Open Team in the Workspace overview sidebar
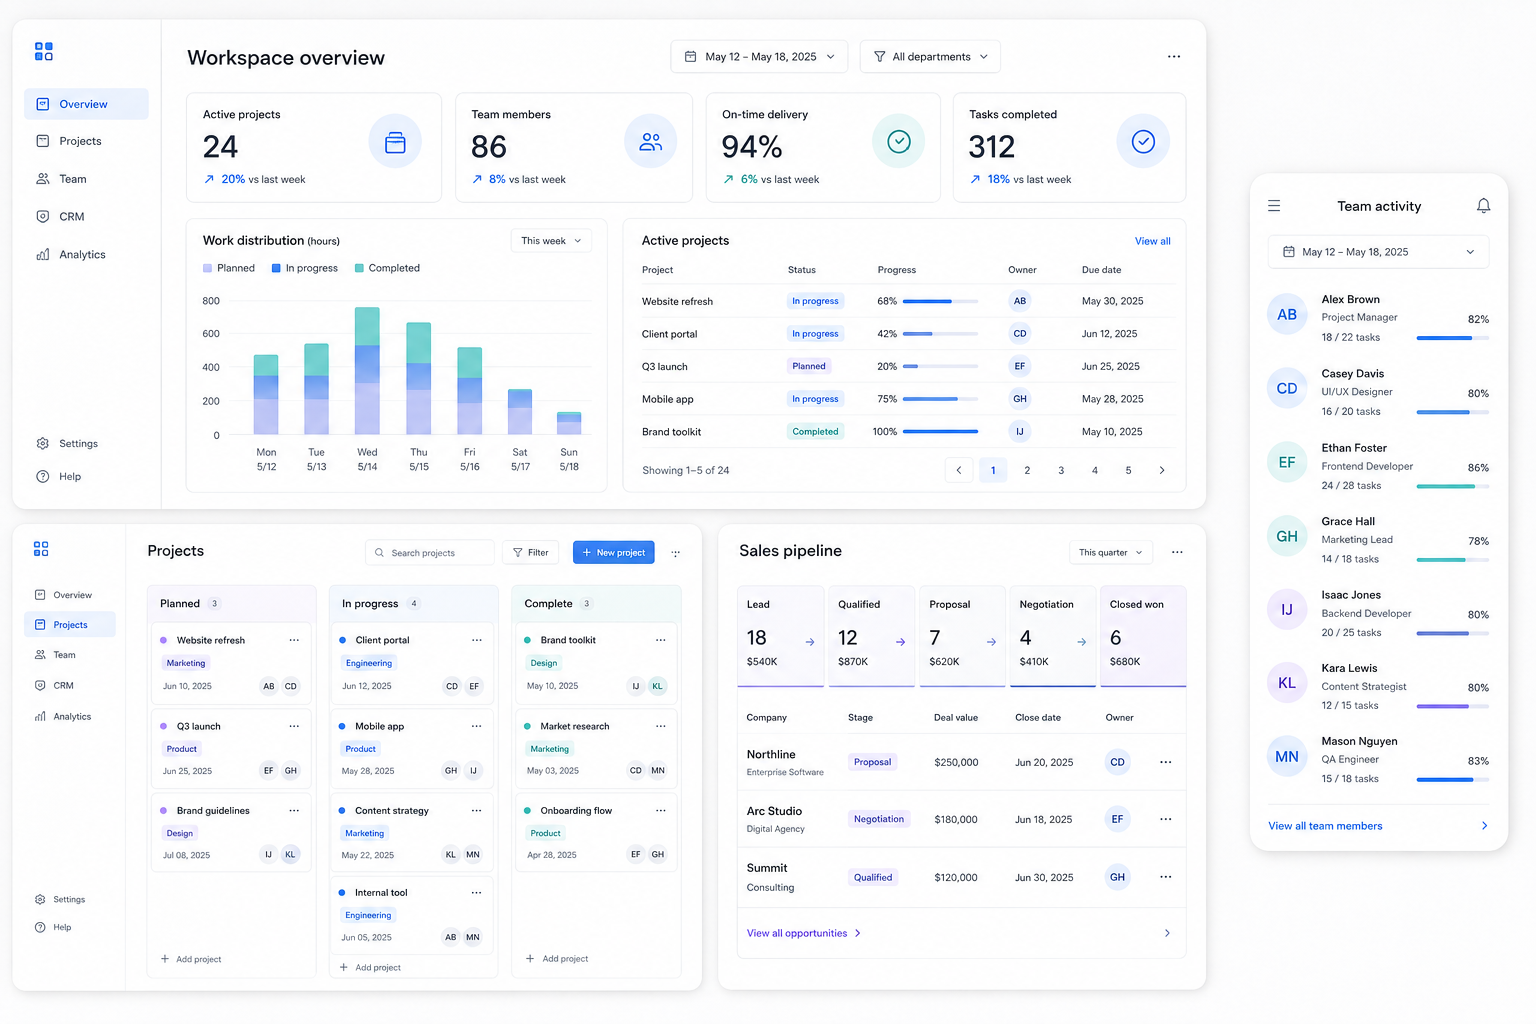The width and height of the screenshot is (1536, 1024). coord(86,179)
